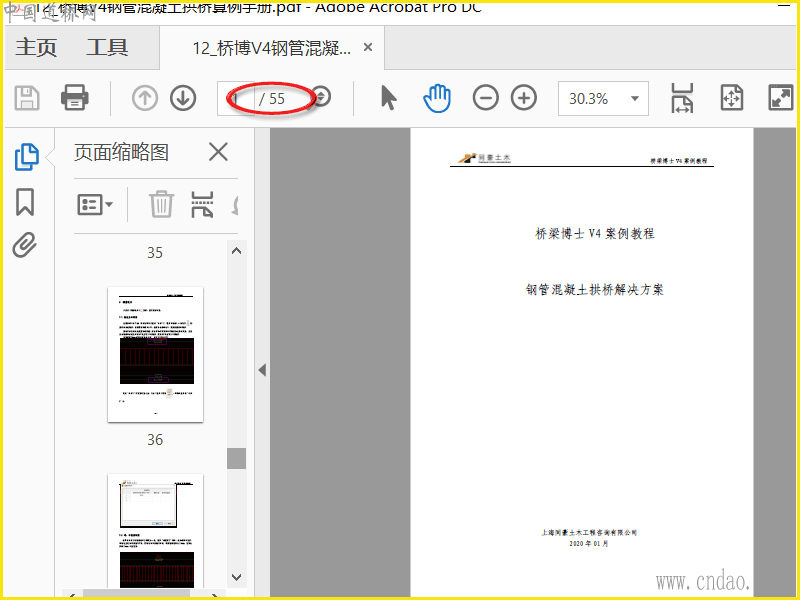Screen dimensions: 800x600
Task: Toggle the page thumbnails sidebar icon
Action: [27, 157]
